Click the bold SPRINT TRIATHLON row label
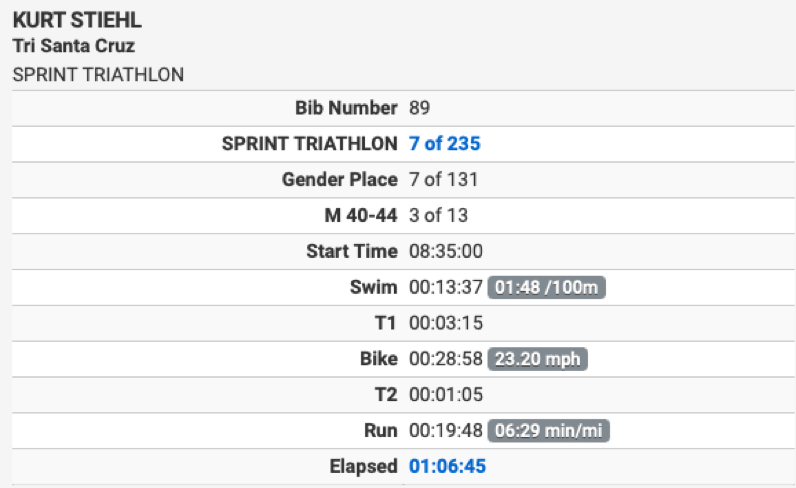This screenshot has height=488, width=796. click(x=310, y=144)
